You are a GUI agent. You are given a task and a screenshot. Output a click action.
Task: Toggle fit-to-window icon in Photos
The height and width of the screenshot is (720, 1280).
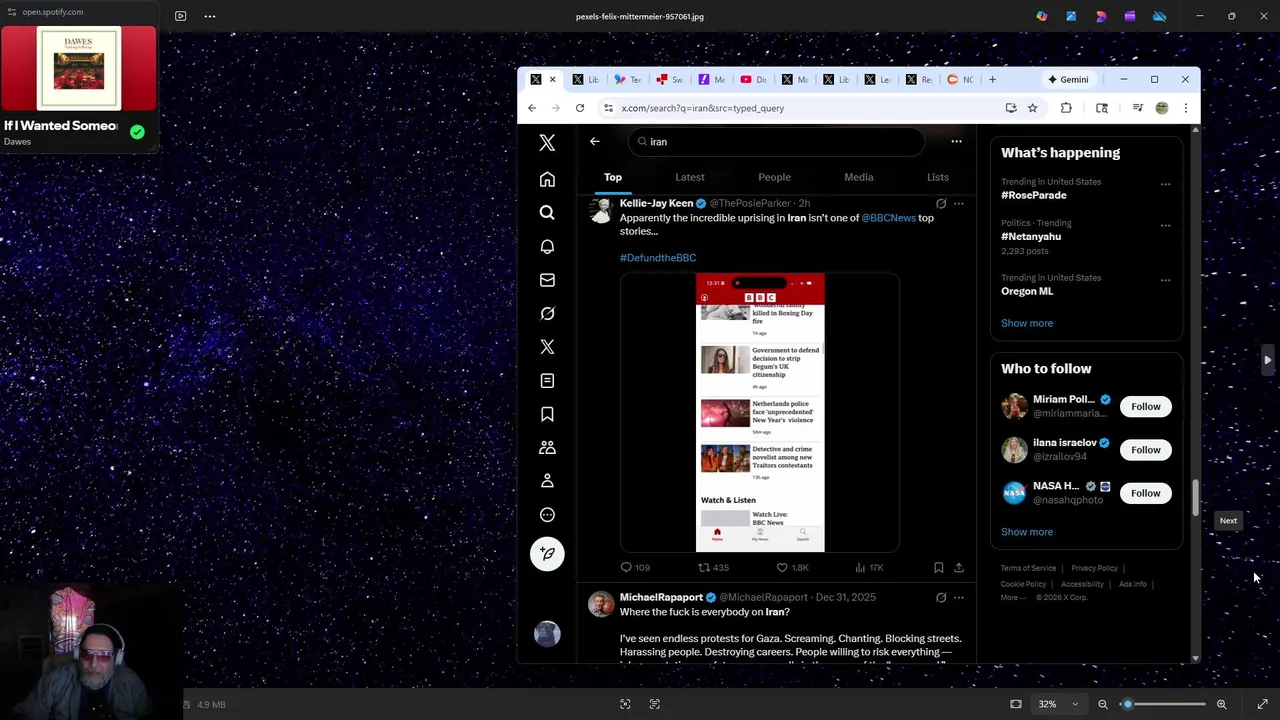click(1016, 704)
